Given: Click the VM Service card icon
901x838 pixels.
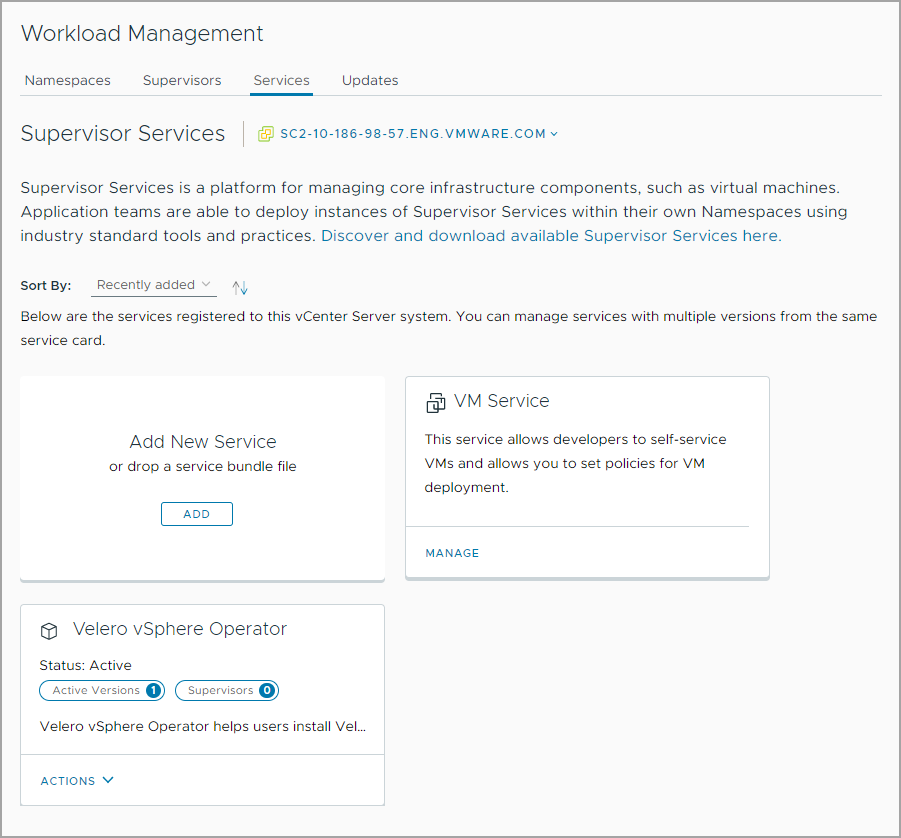Looking at the screenshot, I should tap(435, 402).
